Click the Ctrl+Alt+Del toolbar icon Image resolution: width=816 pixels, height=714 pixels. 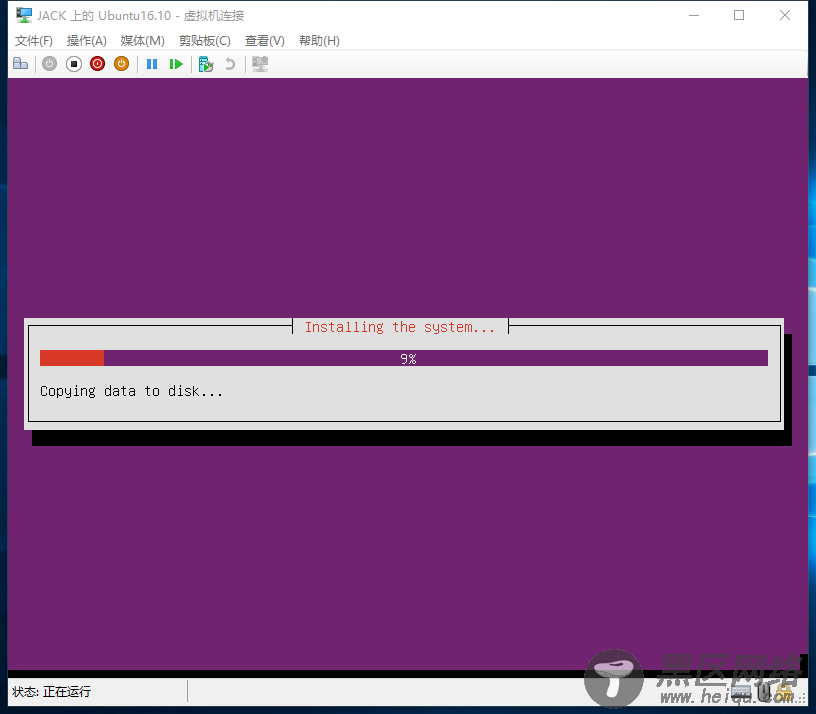(20, 64)
